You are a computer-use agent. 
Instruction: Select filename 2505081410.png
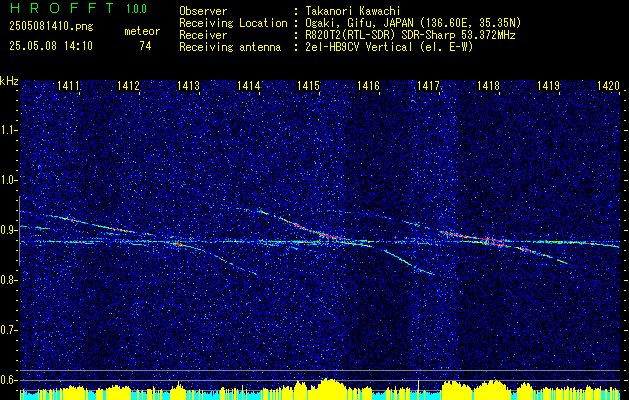pos(51,27)
